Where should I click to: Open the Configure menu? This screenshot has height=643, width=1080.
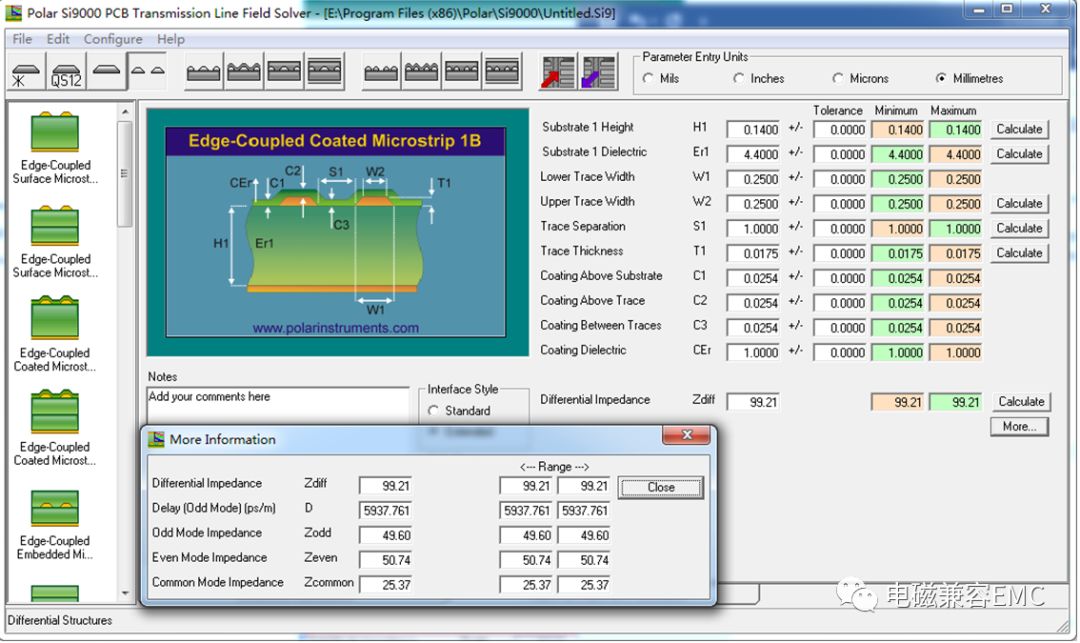point(113,39)
